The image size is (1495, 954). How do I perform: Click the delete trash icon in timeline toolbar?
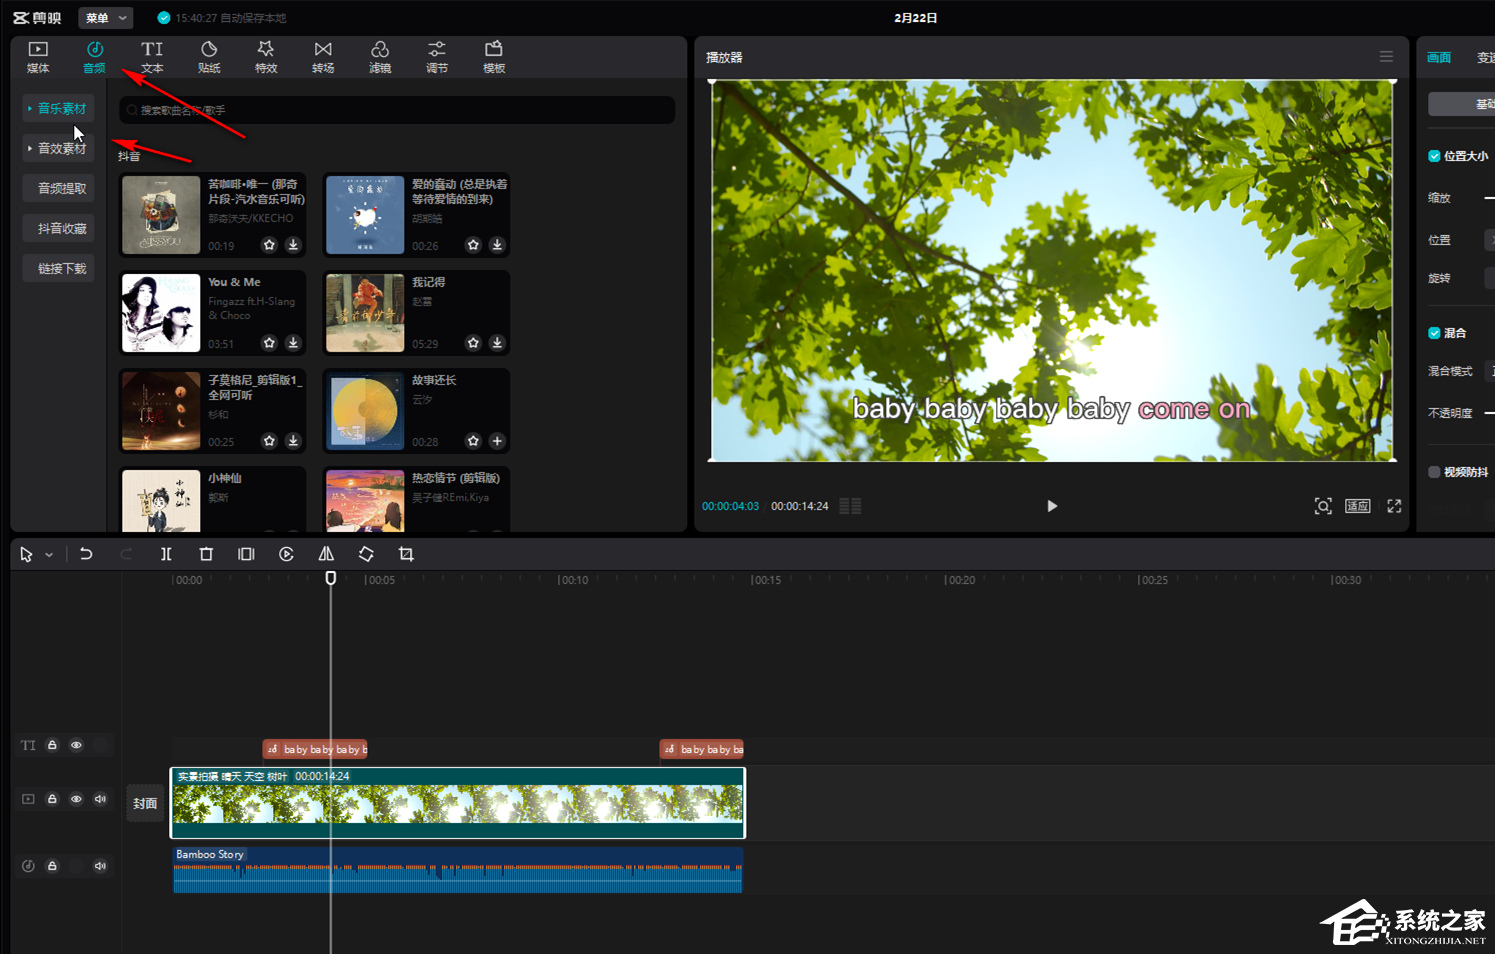tap(206, 554)
